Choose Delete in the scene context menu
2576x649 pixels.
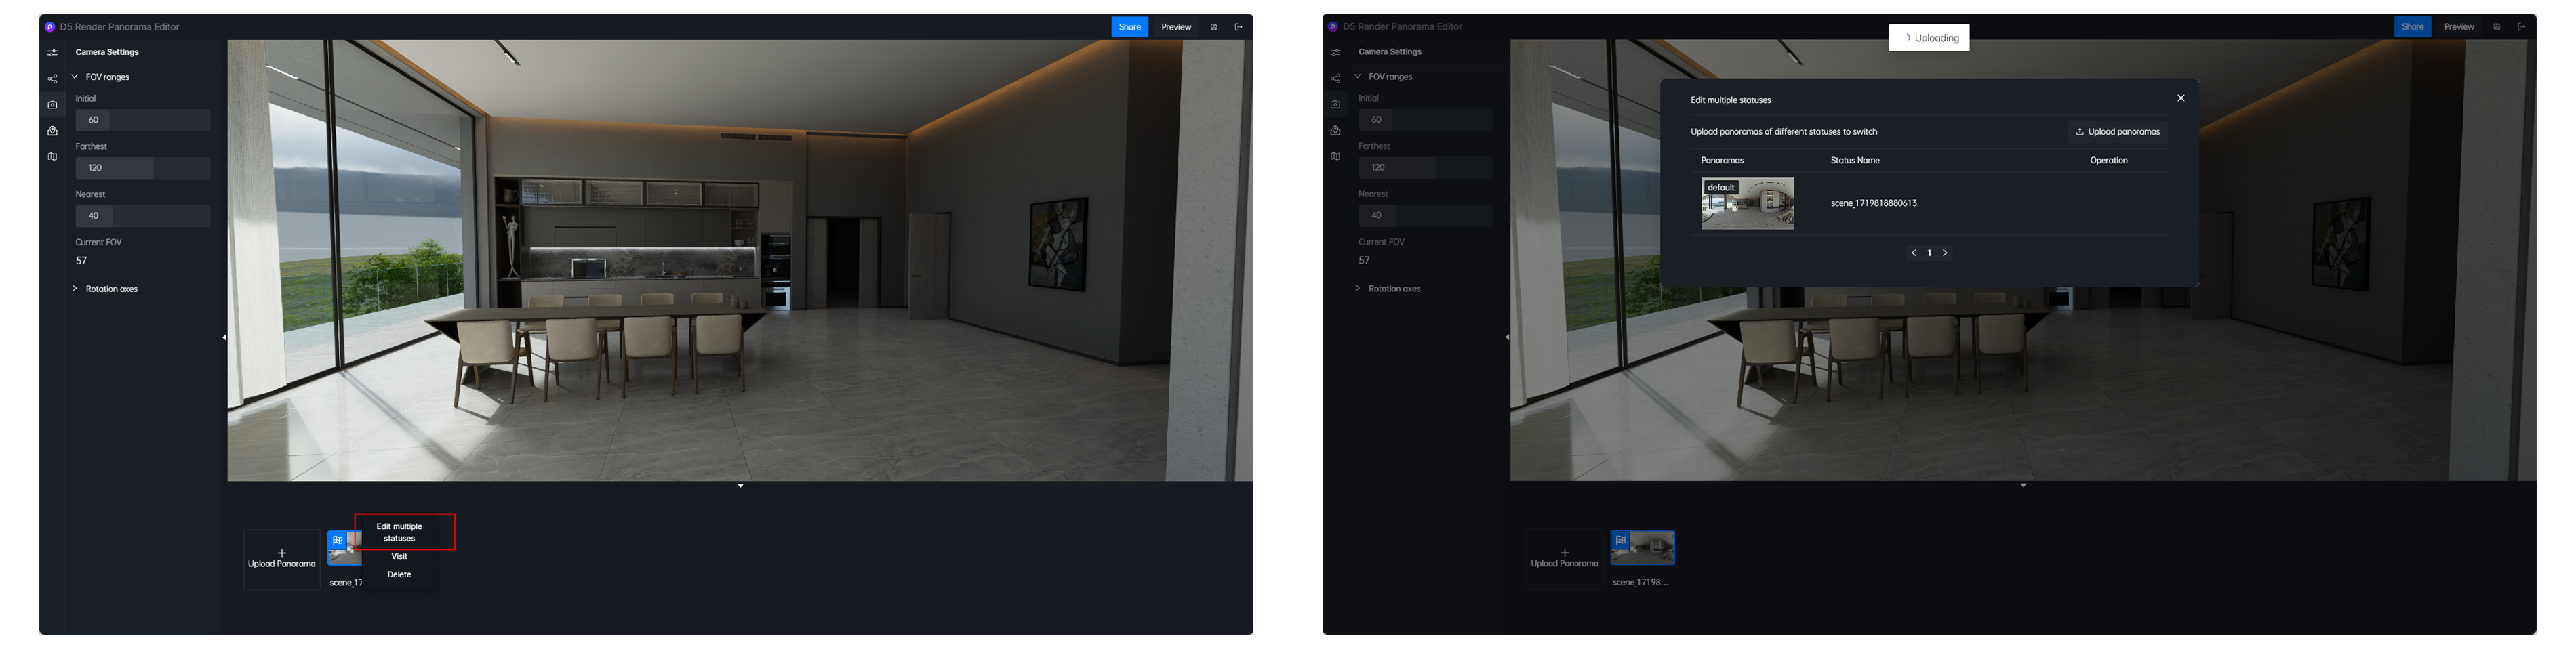(399, 574)
